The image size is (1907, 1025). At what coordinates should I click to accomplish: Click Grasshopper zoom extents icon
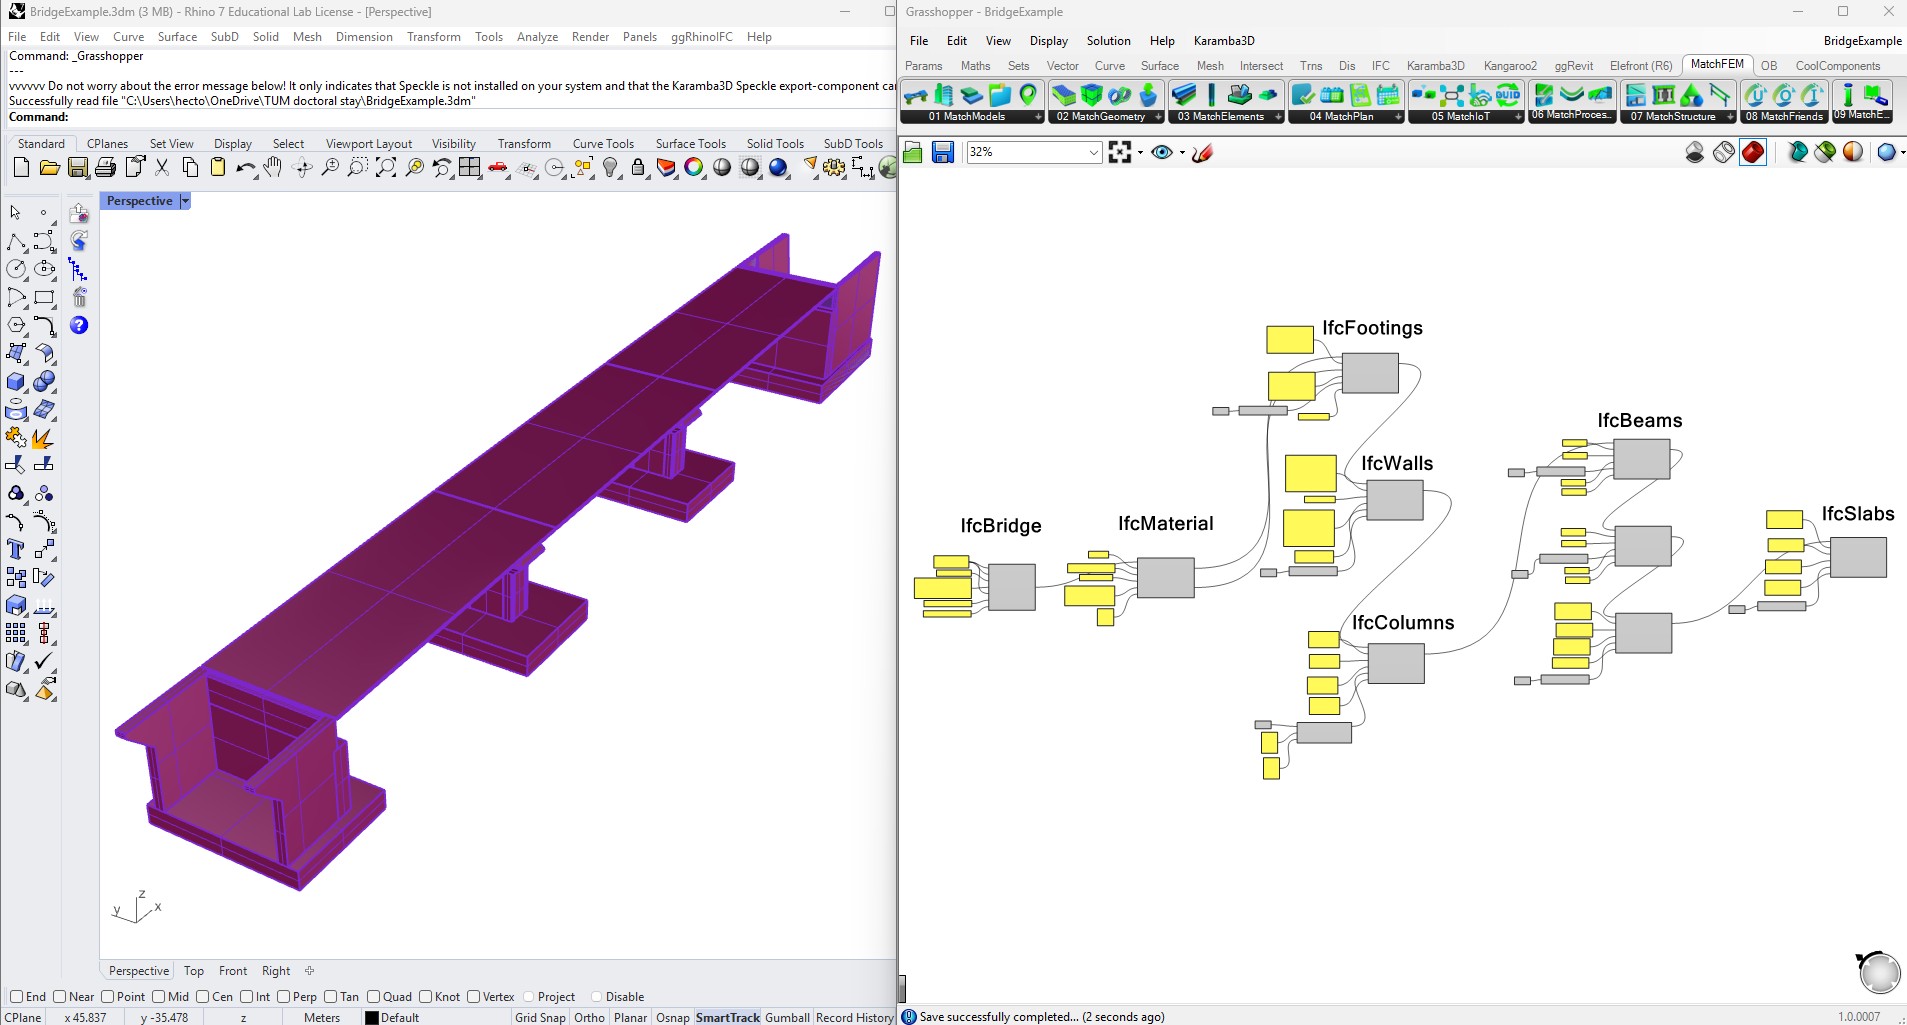pyautogui.click(x=1120, y=152)
